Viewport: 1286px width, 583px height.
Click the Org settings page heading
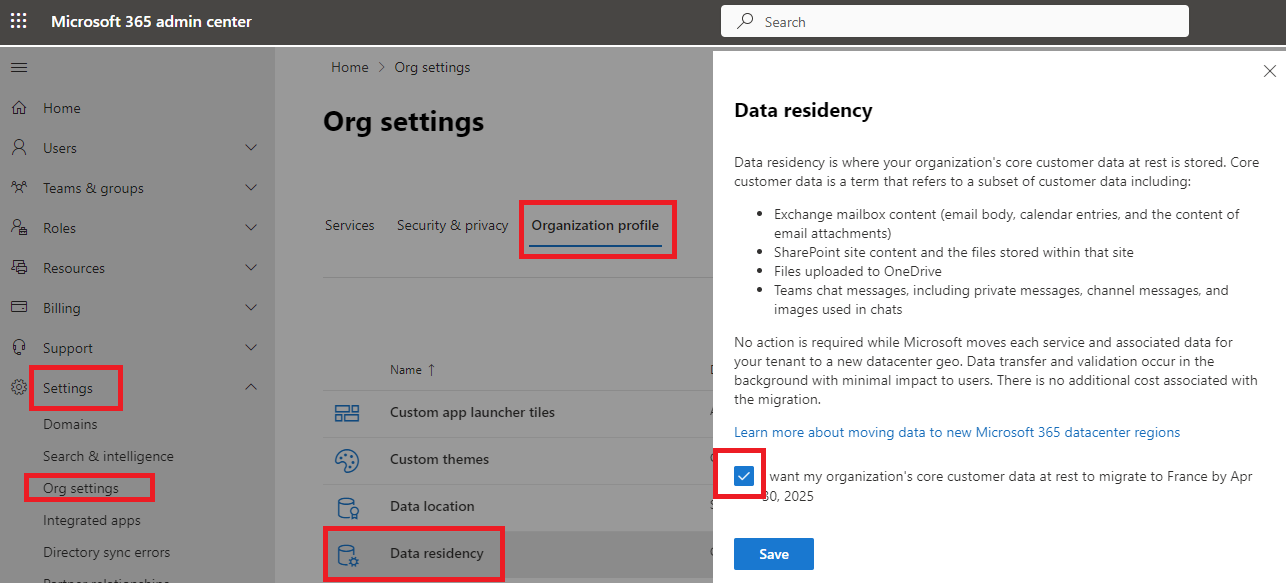[404, 122]
